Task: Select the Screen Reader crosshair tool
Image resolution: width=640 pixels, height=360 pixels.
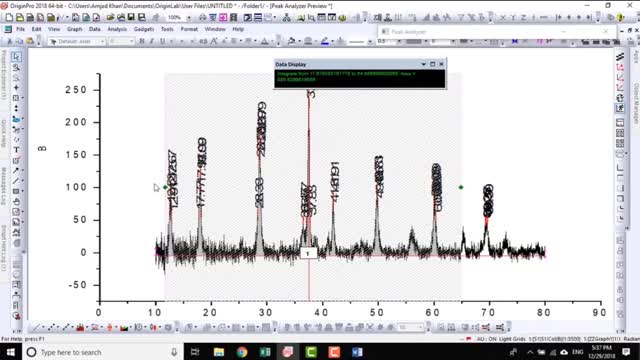Action: (x=16, y=88)
